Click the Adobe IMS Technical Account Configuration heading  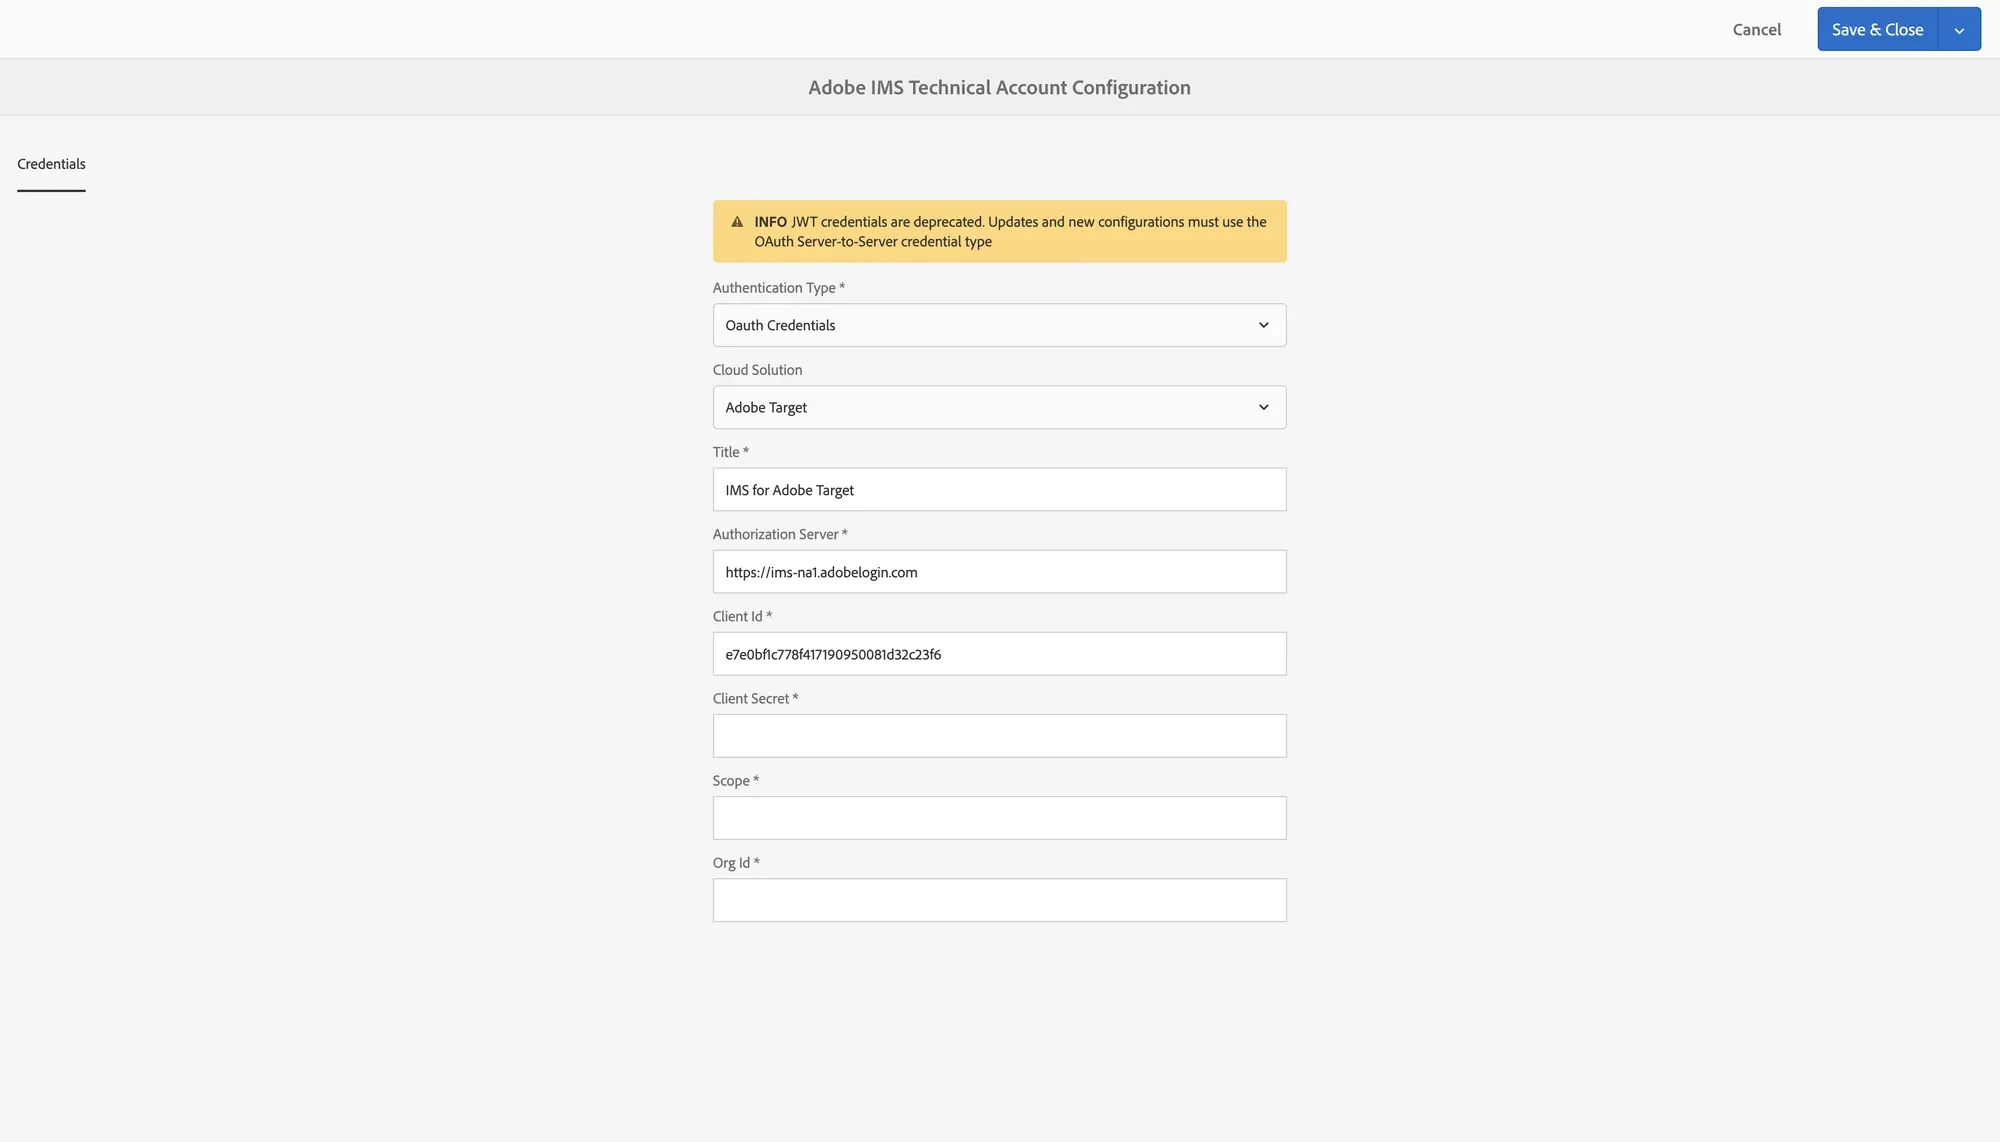click(999, 87)
